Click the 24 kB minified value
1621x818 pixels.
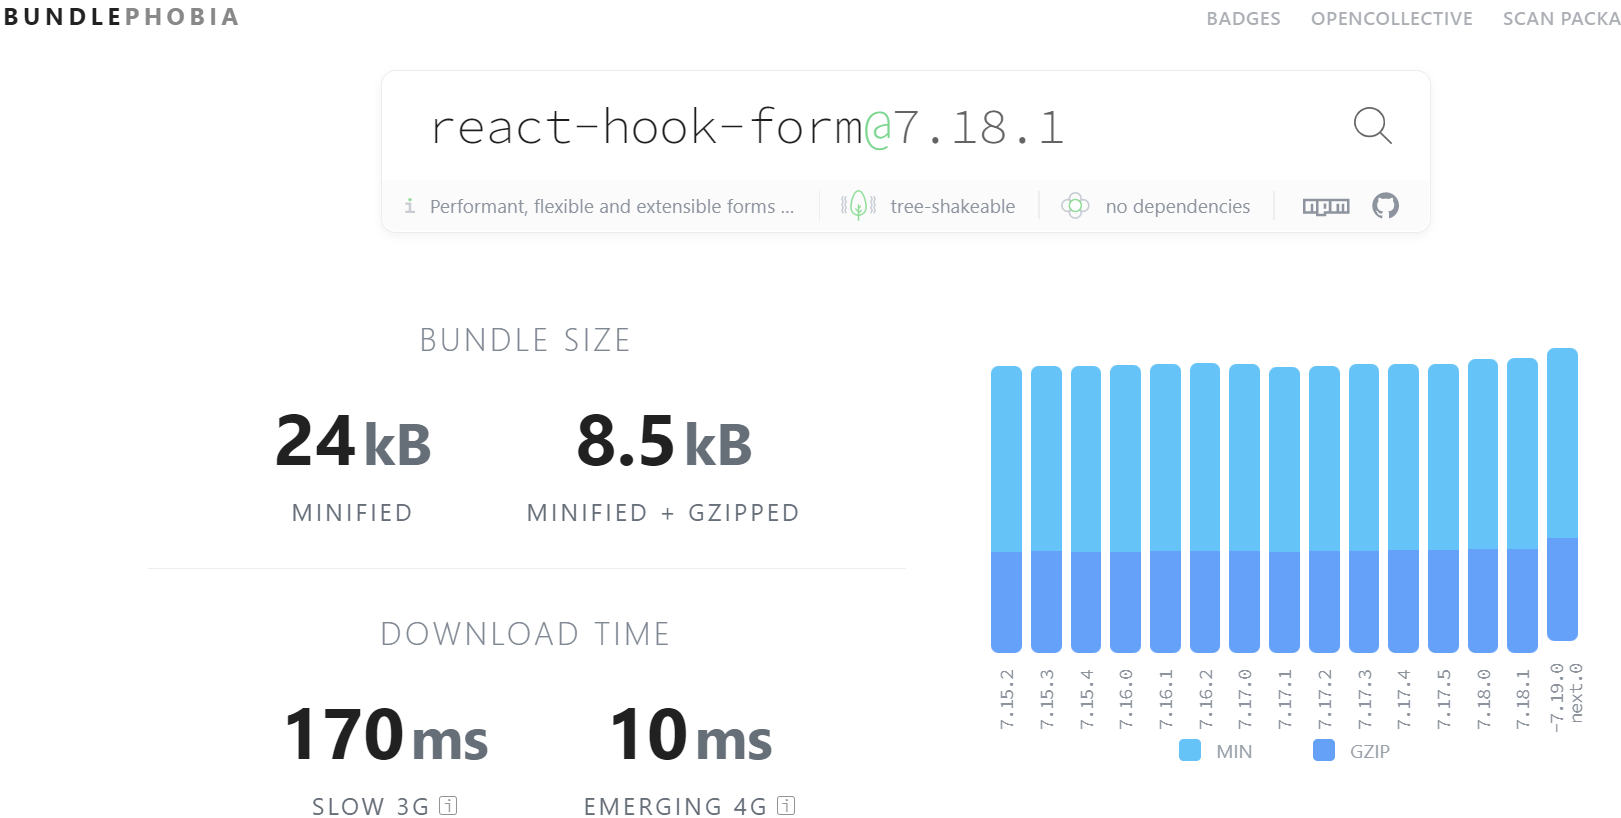point(353,441)
